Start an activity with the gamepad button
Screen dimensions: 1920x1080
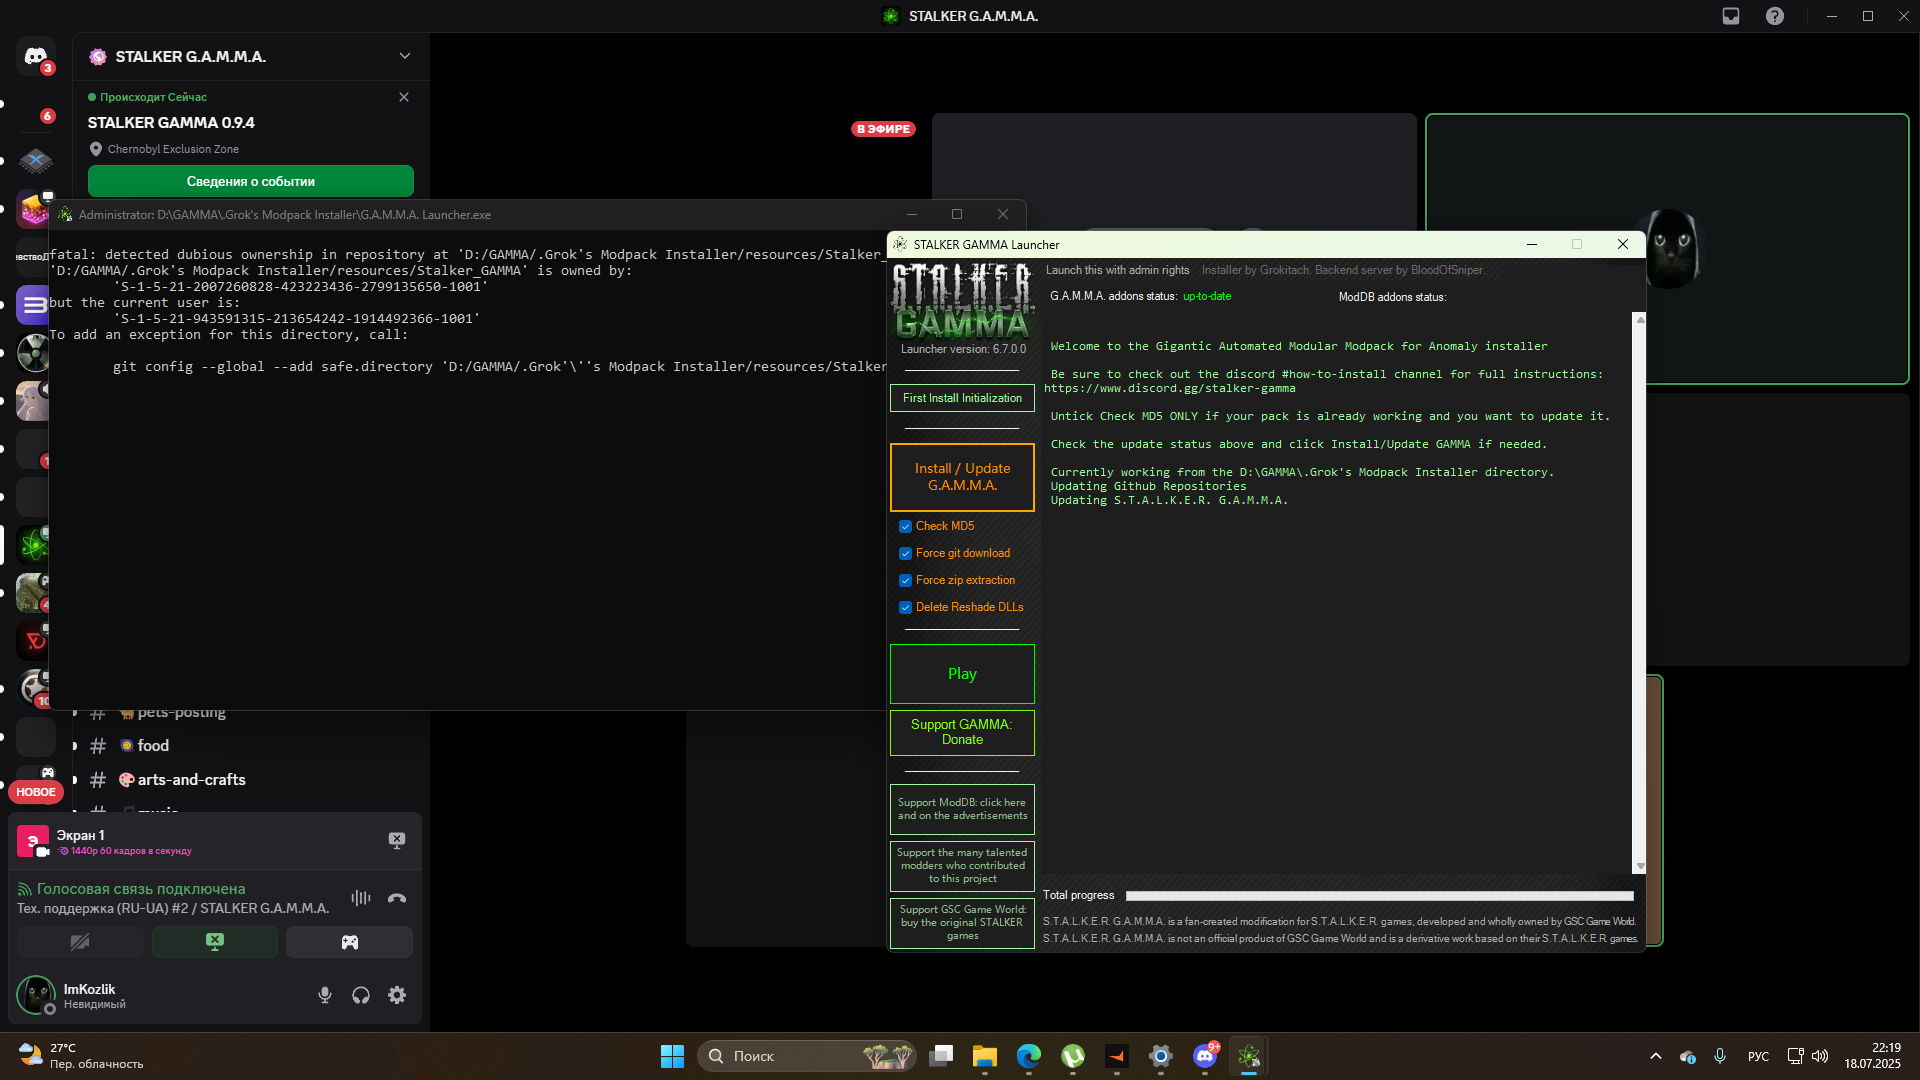[x=349, y=942]
